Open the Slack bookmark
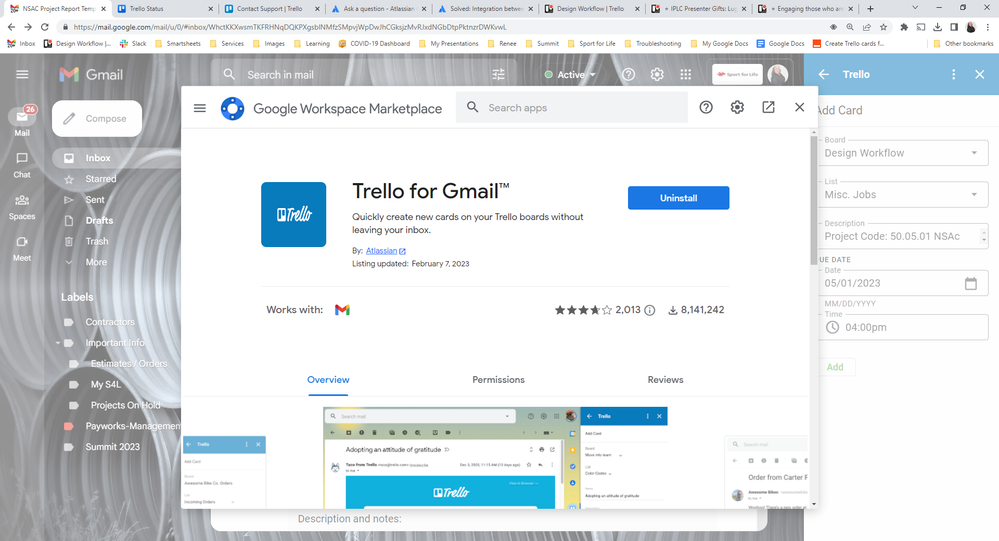This screenshot has height=541, width=999. coord(133,43)
